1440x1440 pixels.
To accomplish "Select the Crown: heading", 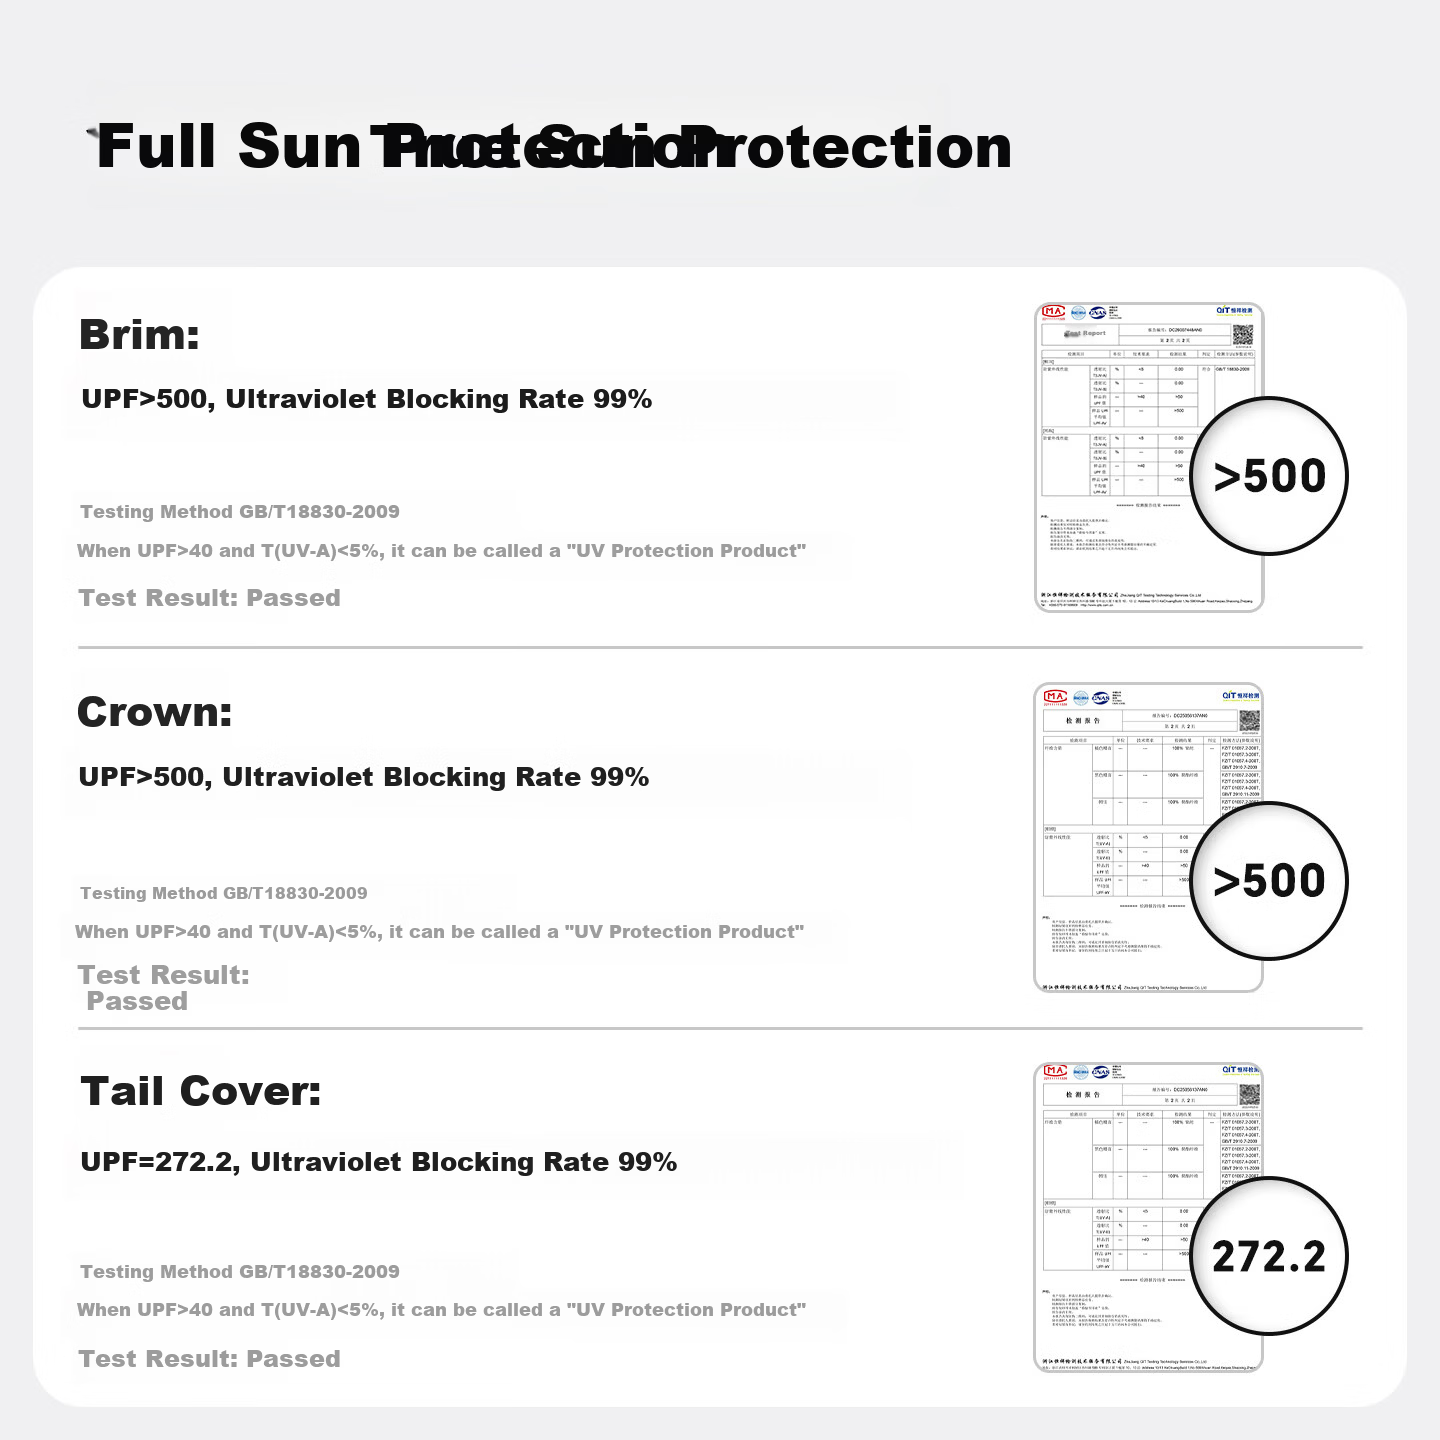I will (x=155, y=712).
